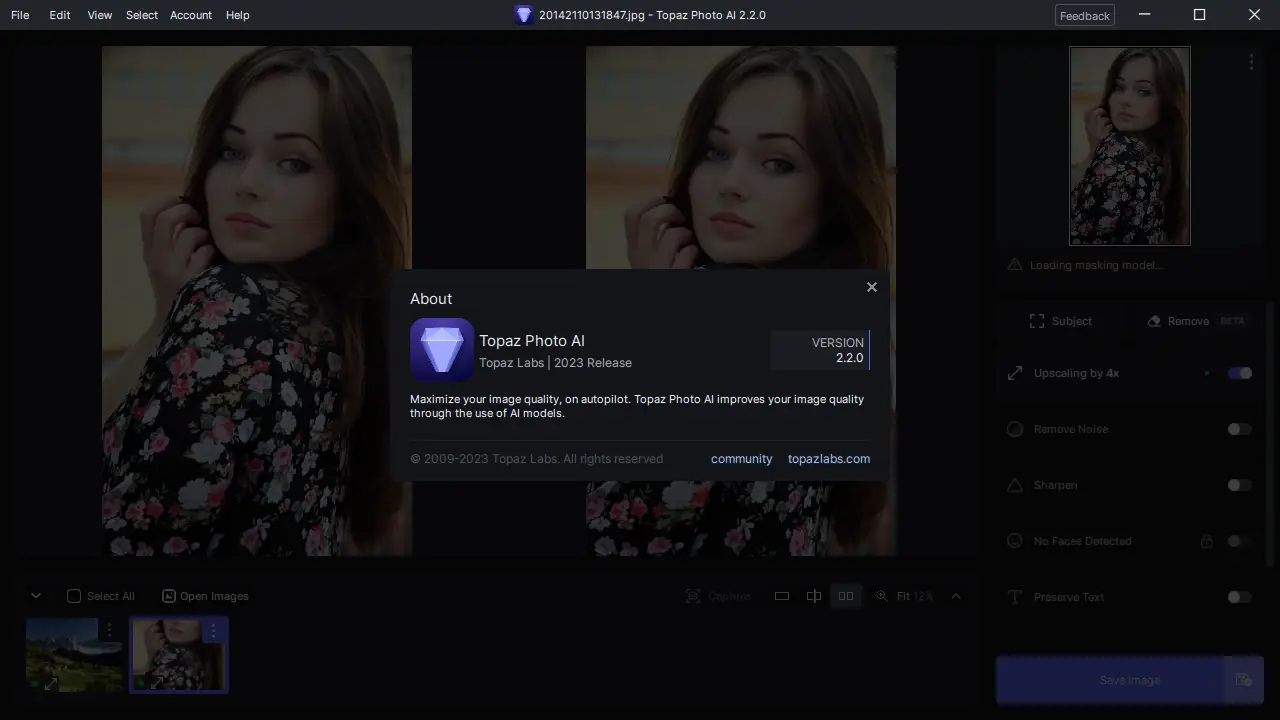
Task: Click the lock icon beside No Faces Detected
Action: [x=1207, y=541]
